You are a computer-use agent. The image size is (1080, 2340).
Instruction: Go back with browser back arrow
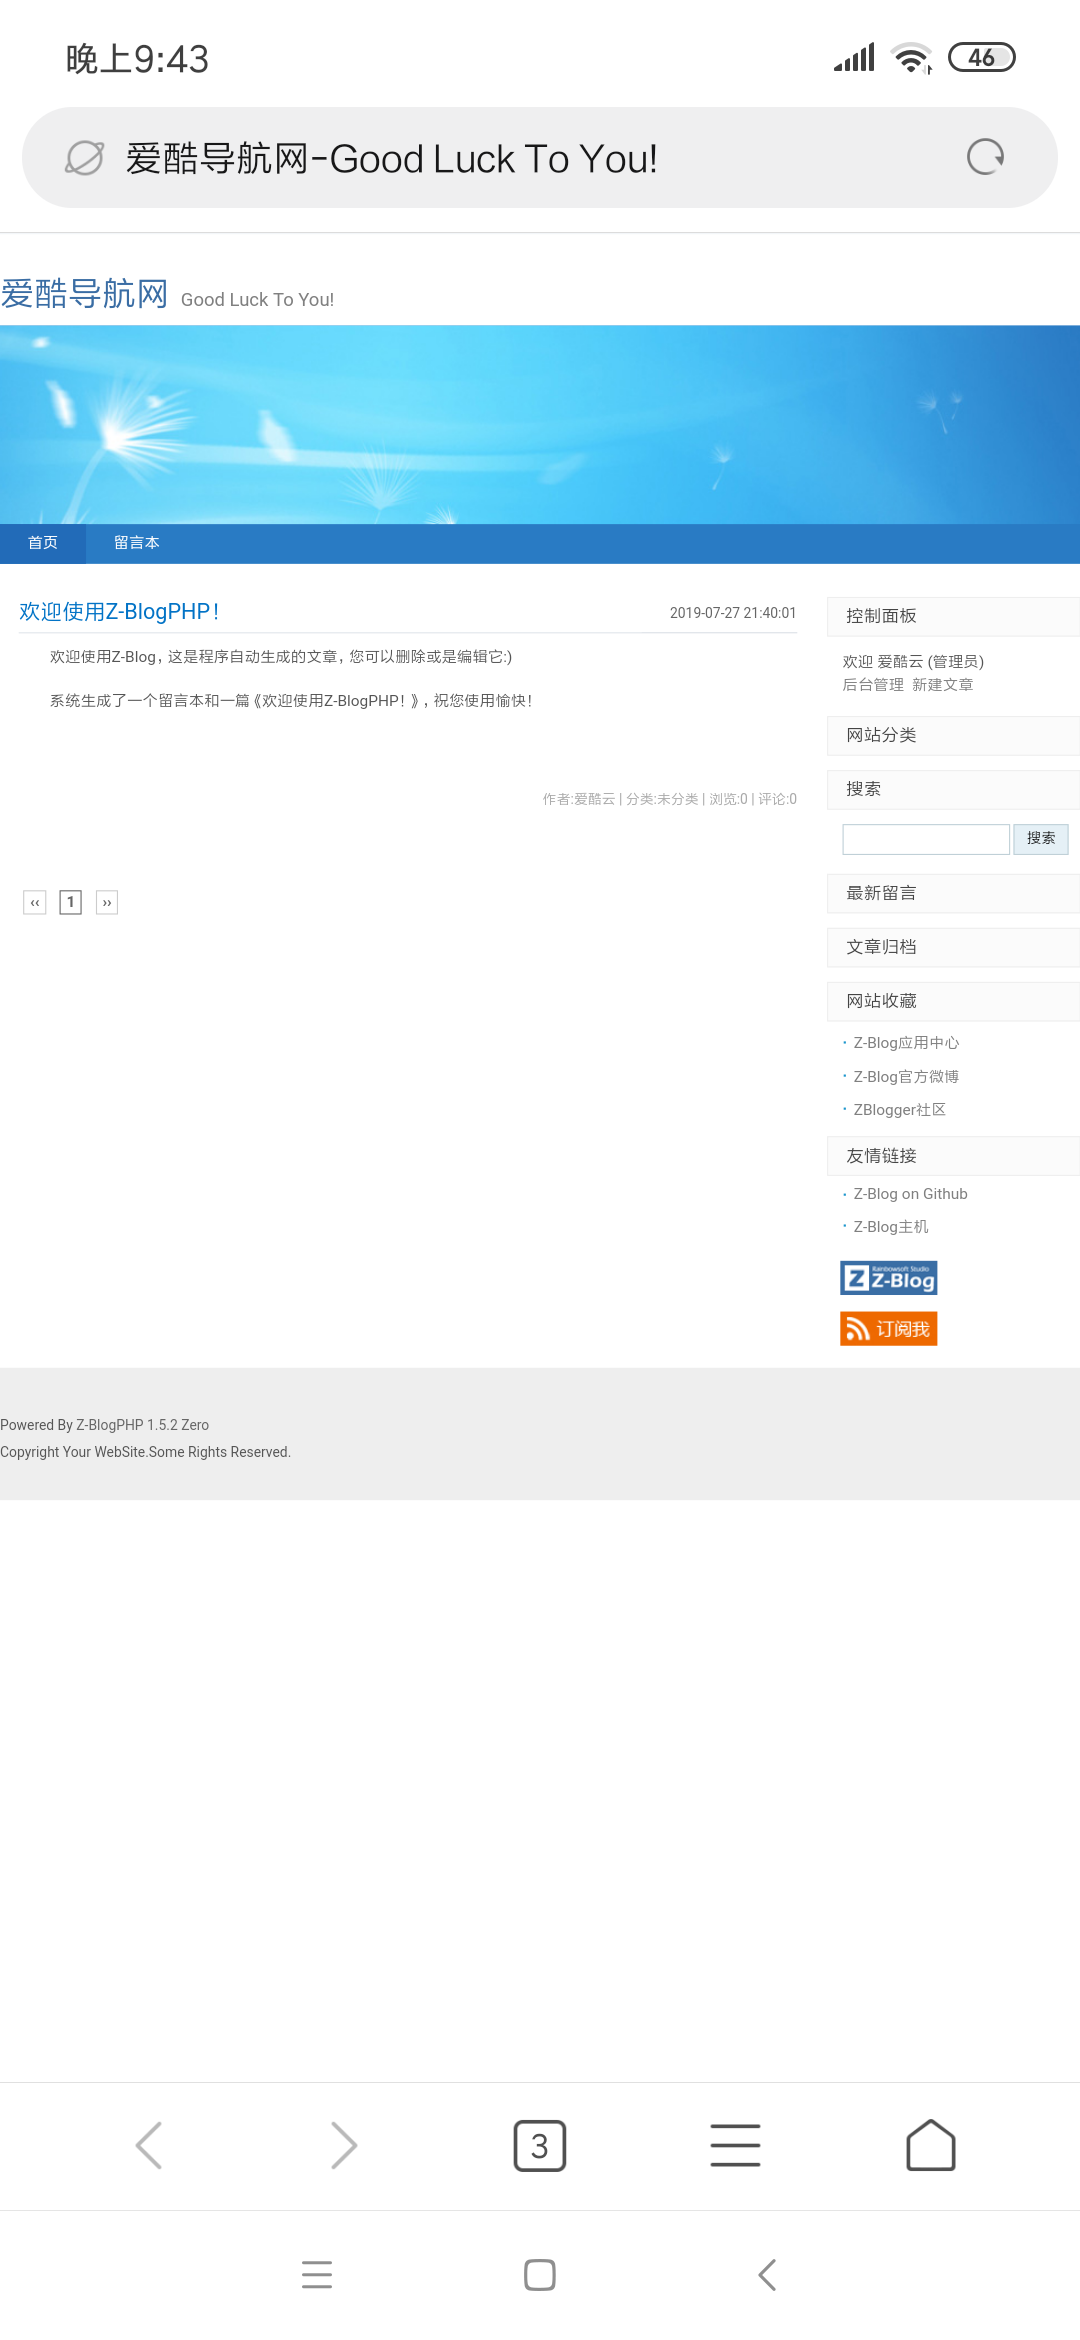149,2145
